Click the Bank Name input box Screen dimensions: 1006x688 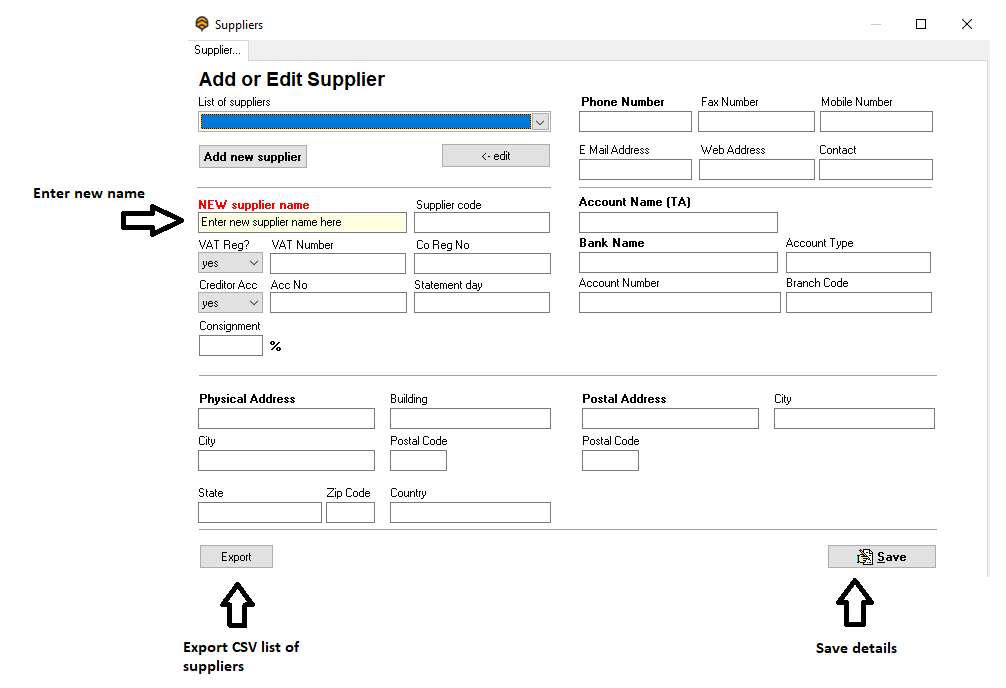pyautogui.click(x=678, y=263)
